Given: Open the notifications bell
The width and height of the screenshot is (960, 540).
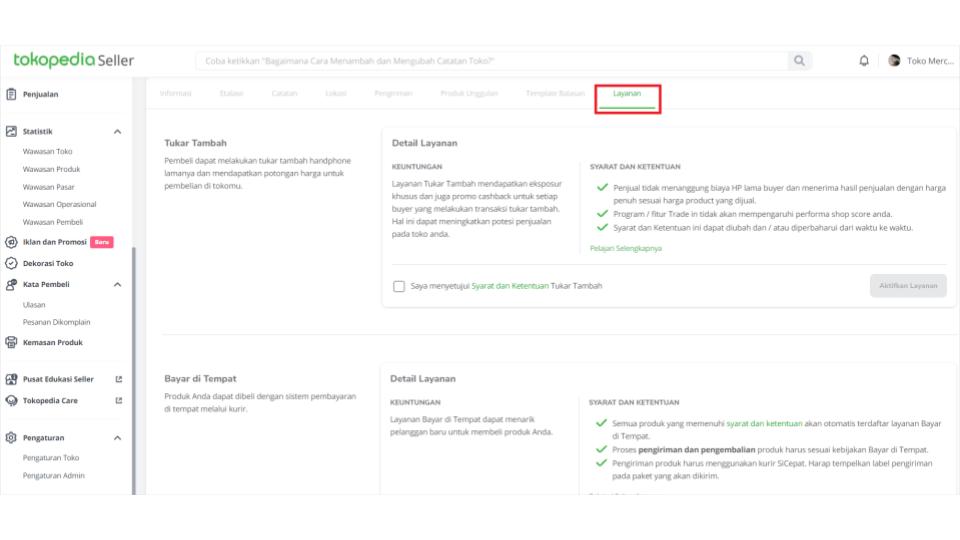Looking at the screenshot, I should (864, 61).
